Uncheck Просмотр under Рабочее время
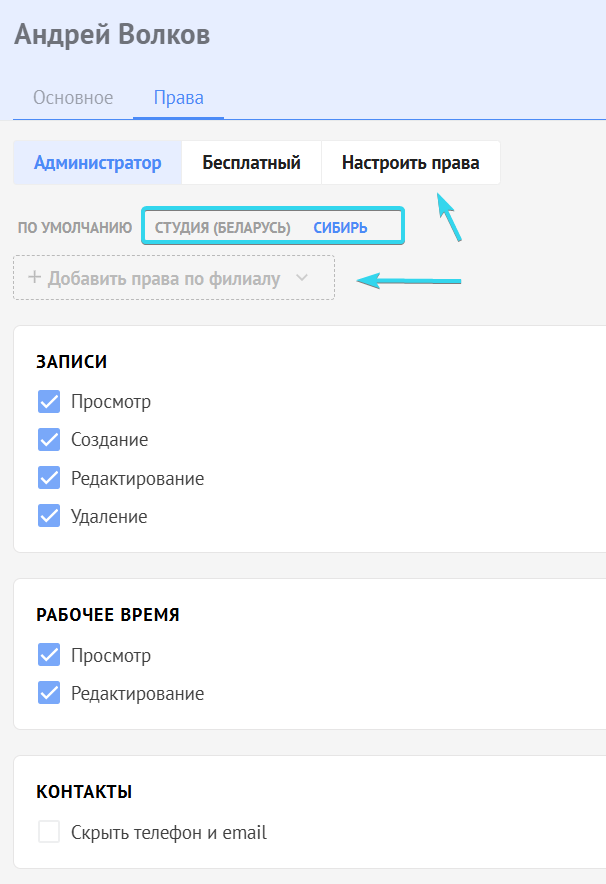 tap(49, 655)
